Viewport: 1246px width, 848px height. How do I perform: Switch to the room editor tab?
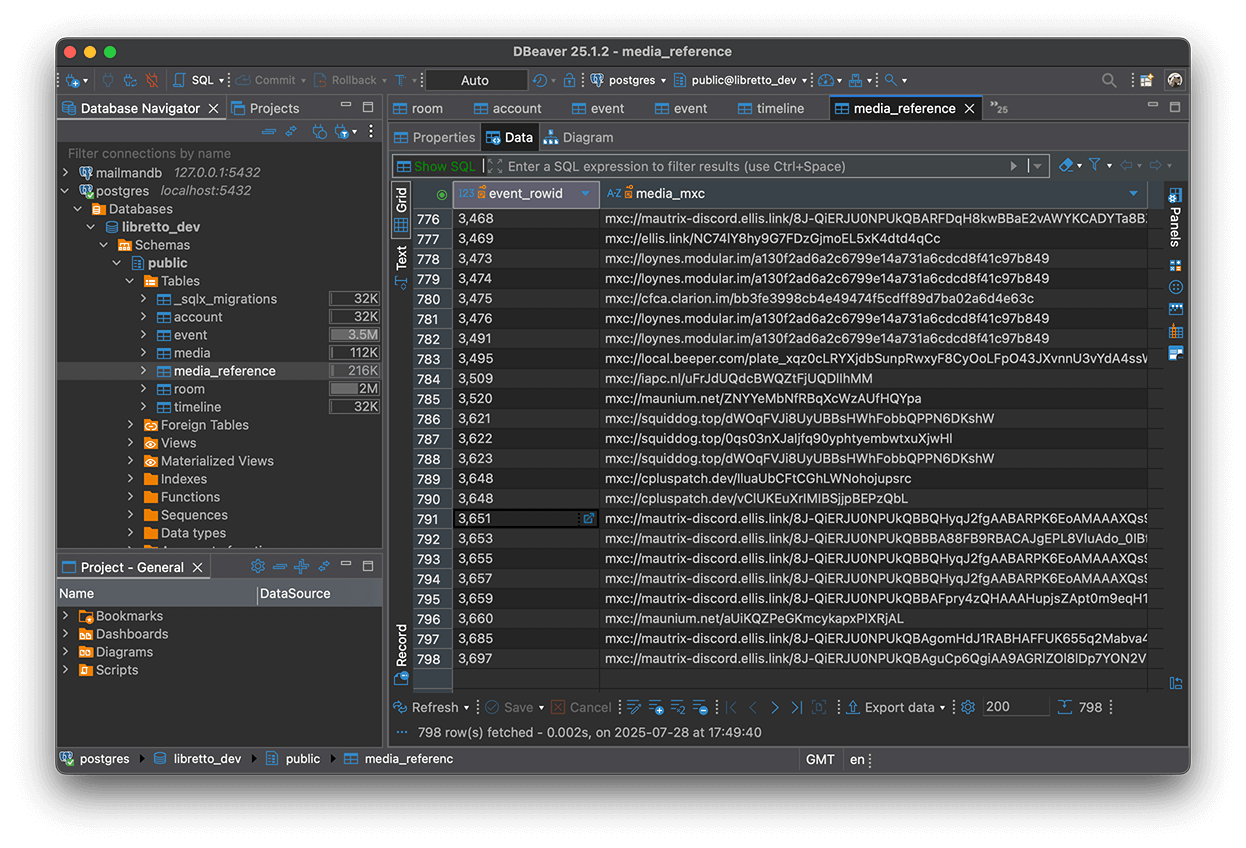coord(418,108)
